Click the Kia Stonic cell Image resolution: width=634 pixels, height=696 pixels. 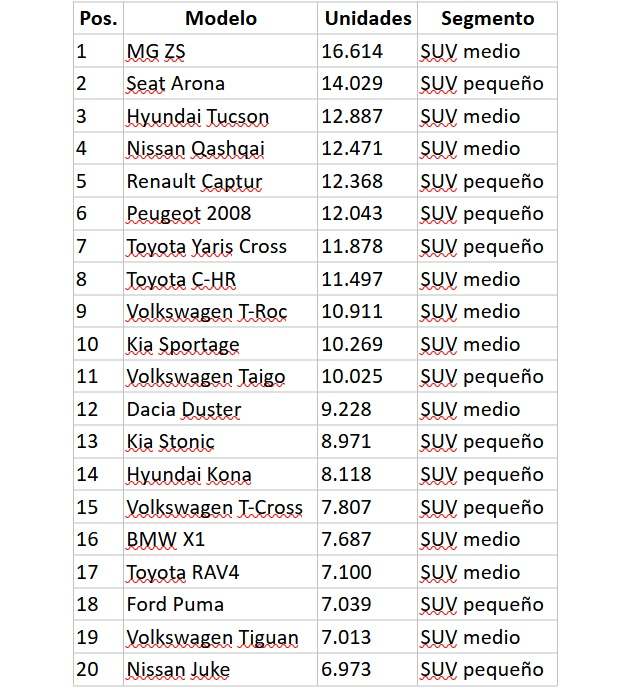221,442
